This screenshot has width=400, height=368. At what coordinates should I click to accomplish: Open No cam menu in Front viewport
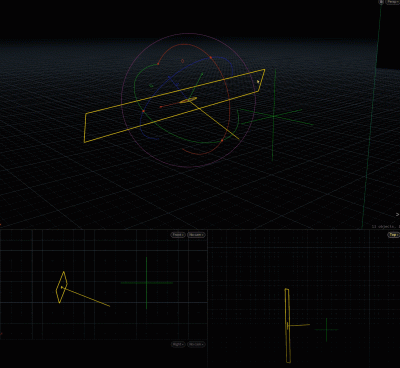point(196,235)
